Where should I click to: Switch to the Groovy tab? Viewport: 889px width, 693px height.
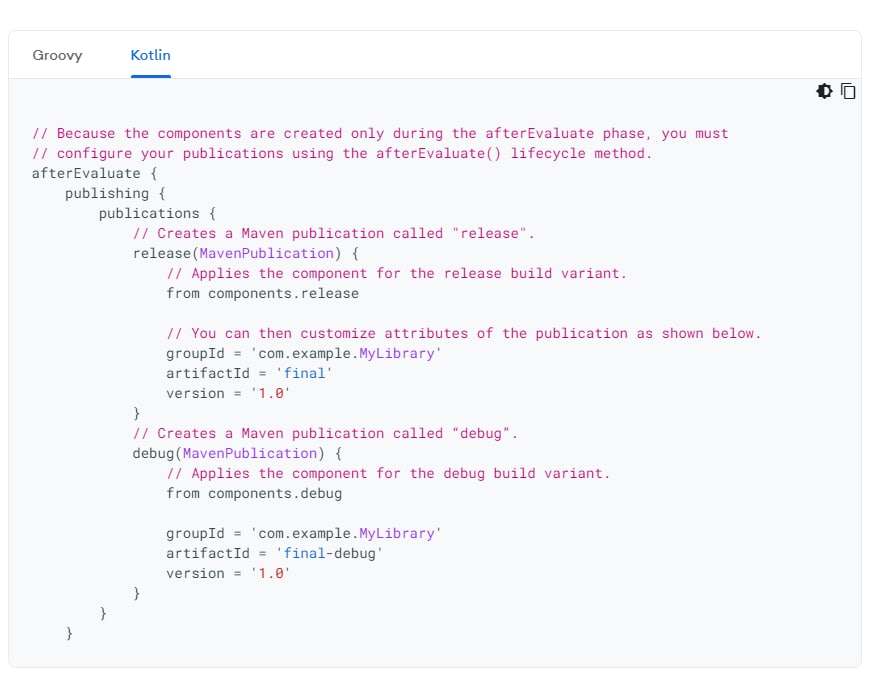(x=57, y=55)
